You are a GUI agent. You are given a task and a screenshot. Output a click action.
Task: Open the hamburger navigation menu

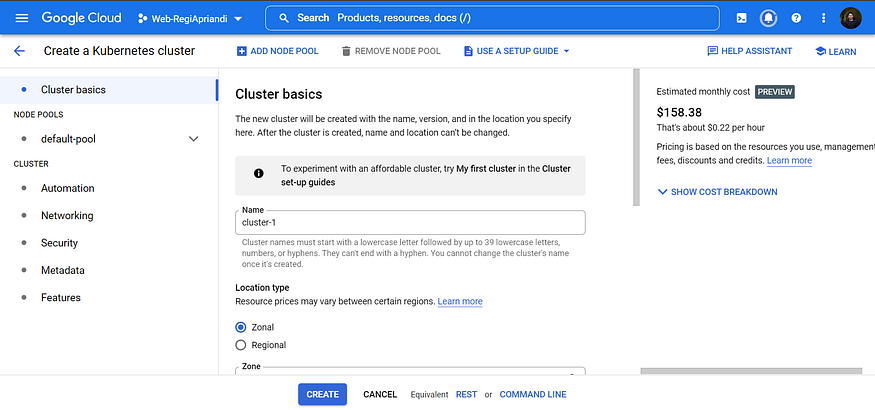22,18
